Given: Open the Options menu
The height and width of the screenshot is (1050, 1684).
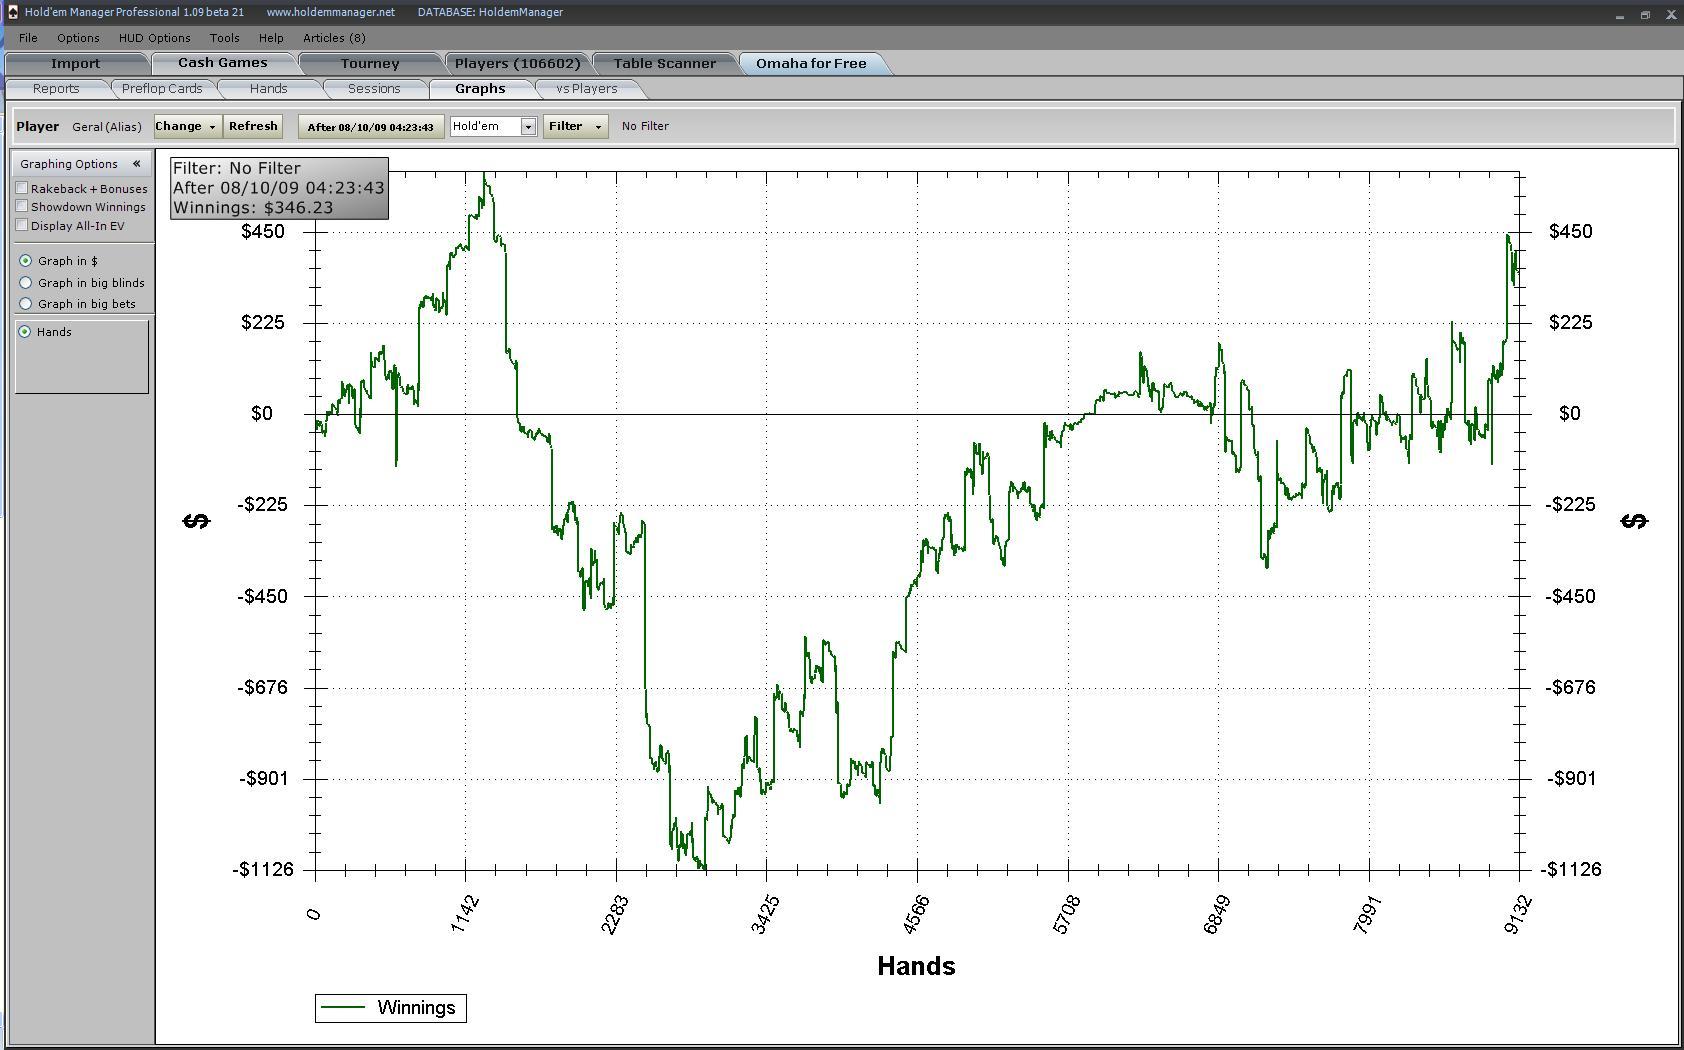Looking at the screenshot, I should (x=78, y=38).
